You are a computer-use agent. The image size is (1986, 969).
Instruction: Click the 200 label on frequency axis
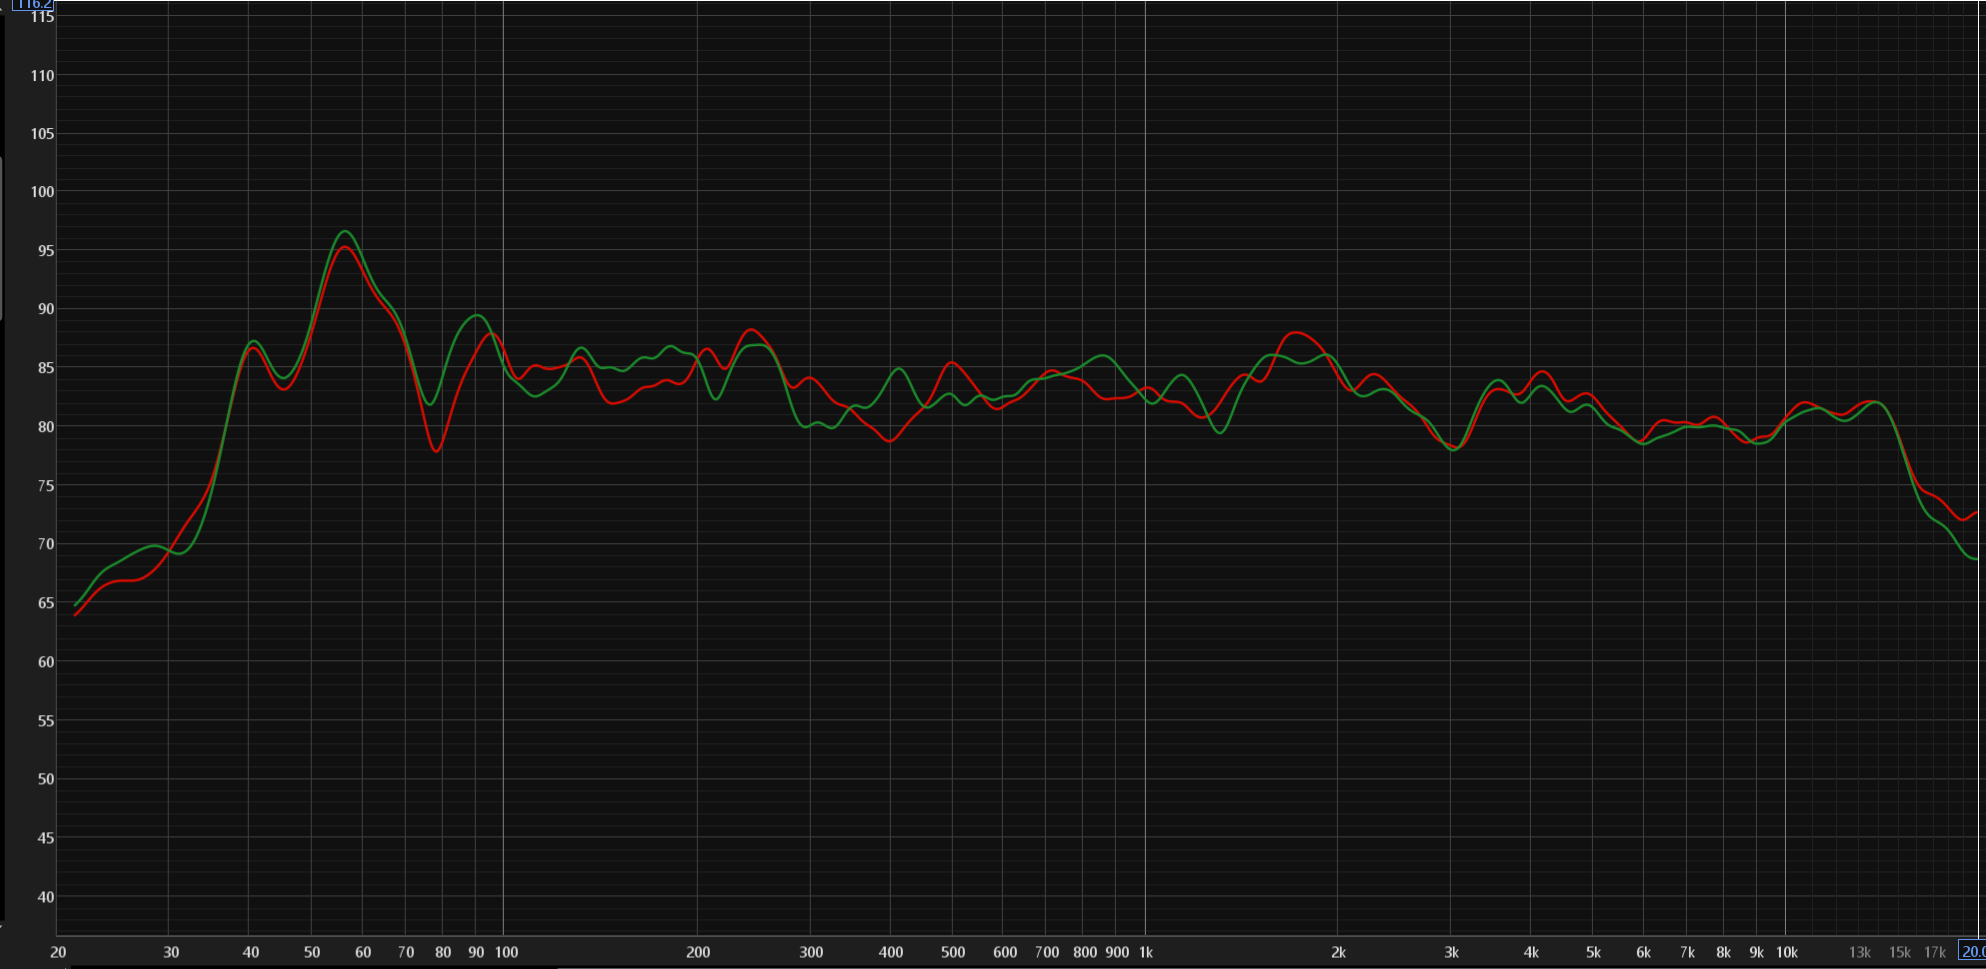(698, 952)
